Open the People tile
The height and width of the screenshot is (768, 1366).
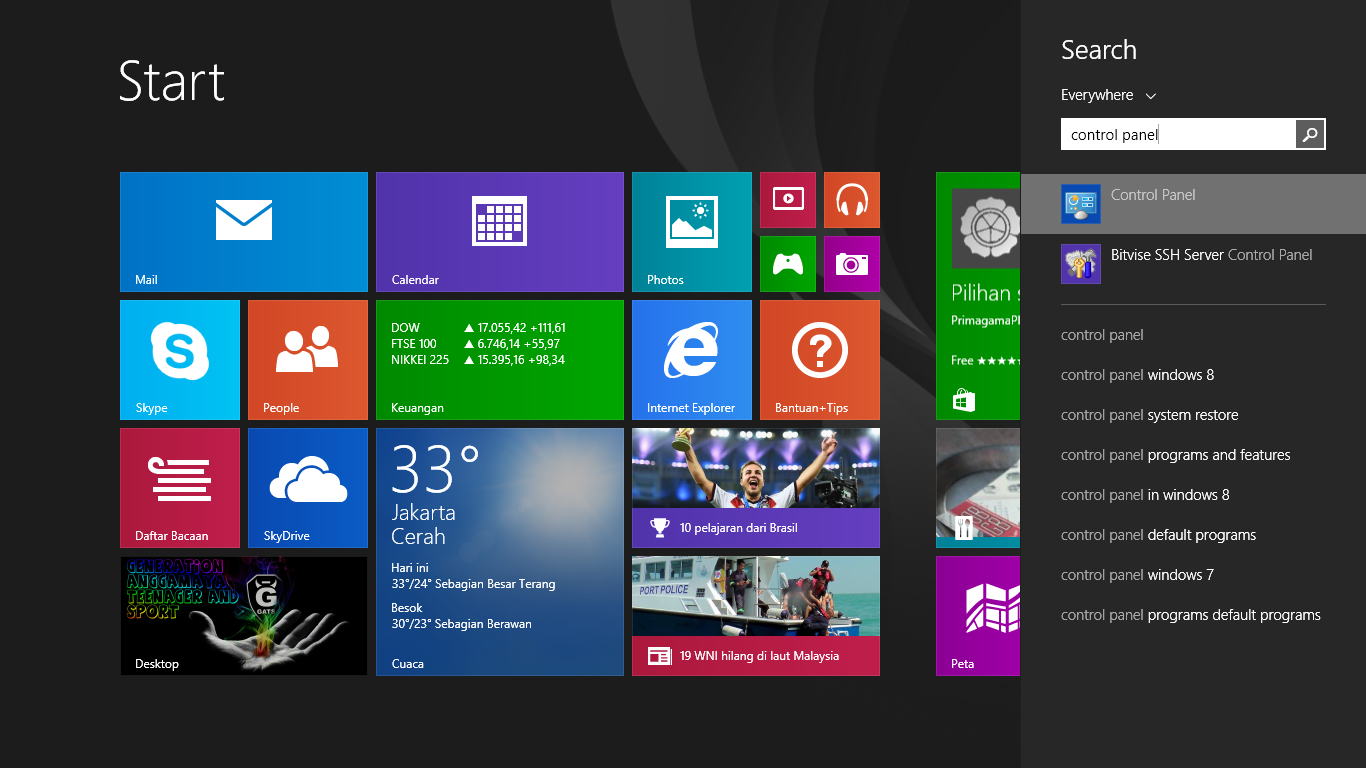tap(308, 360)
